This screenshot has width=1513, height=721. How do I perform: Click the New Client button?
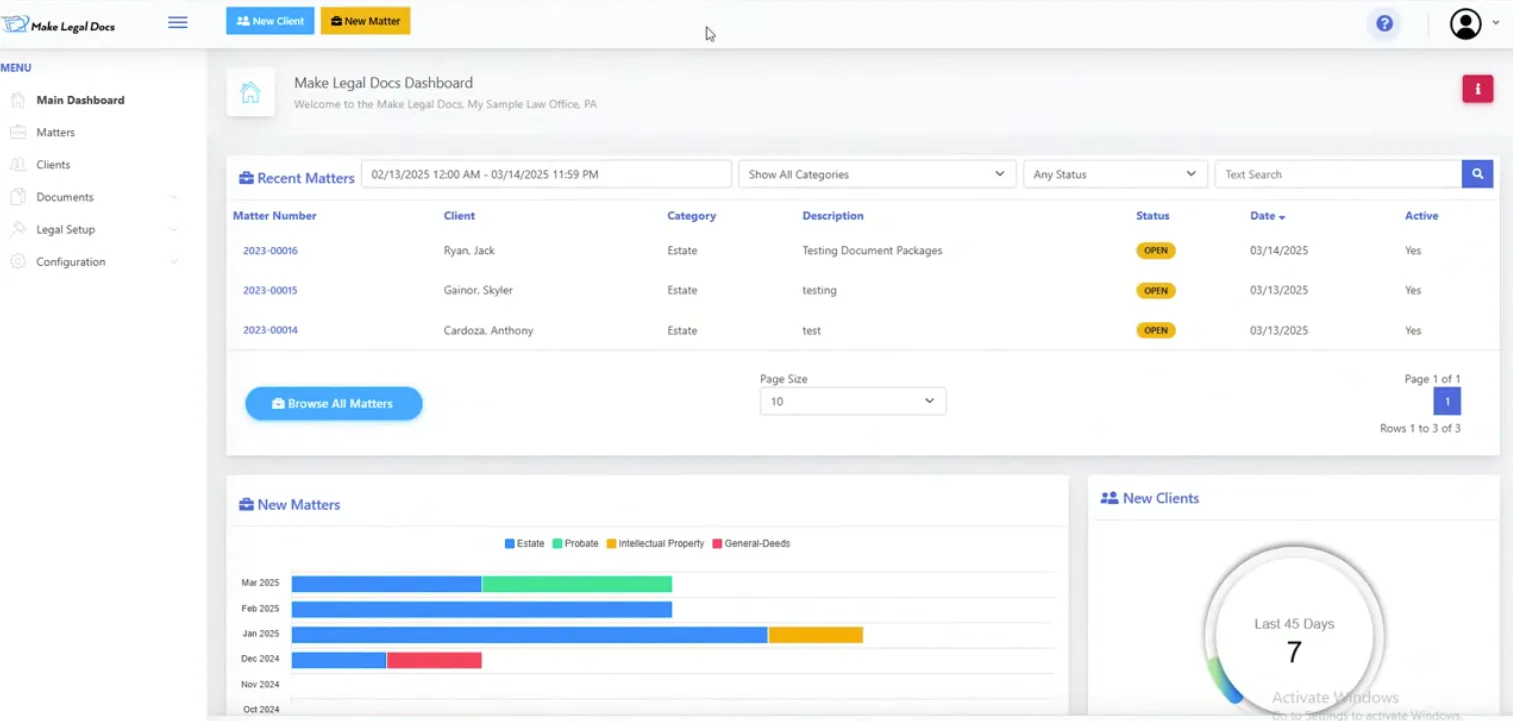click(270, 21)
